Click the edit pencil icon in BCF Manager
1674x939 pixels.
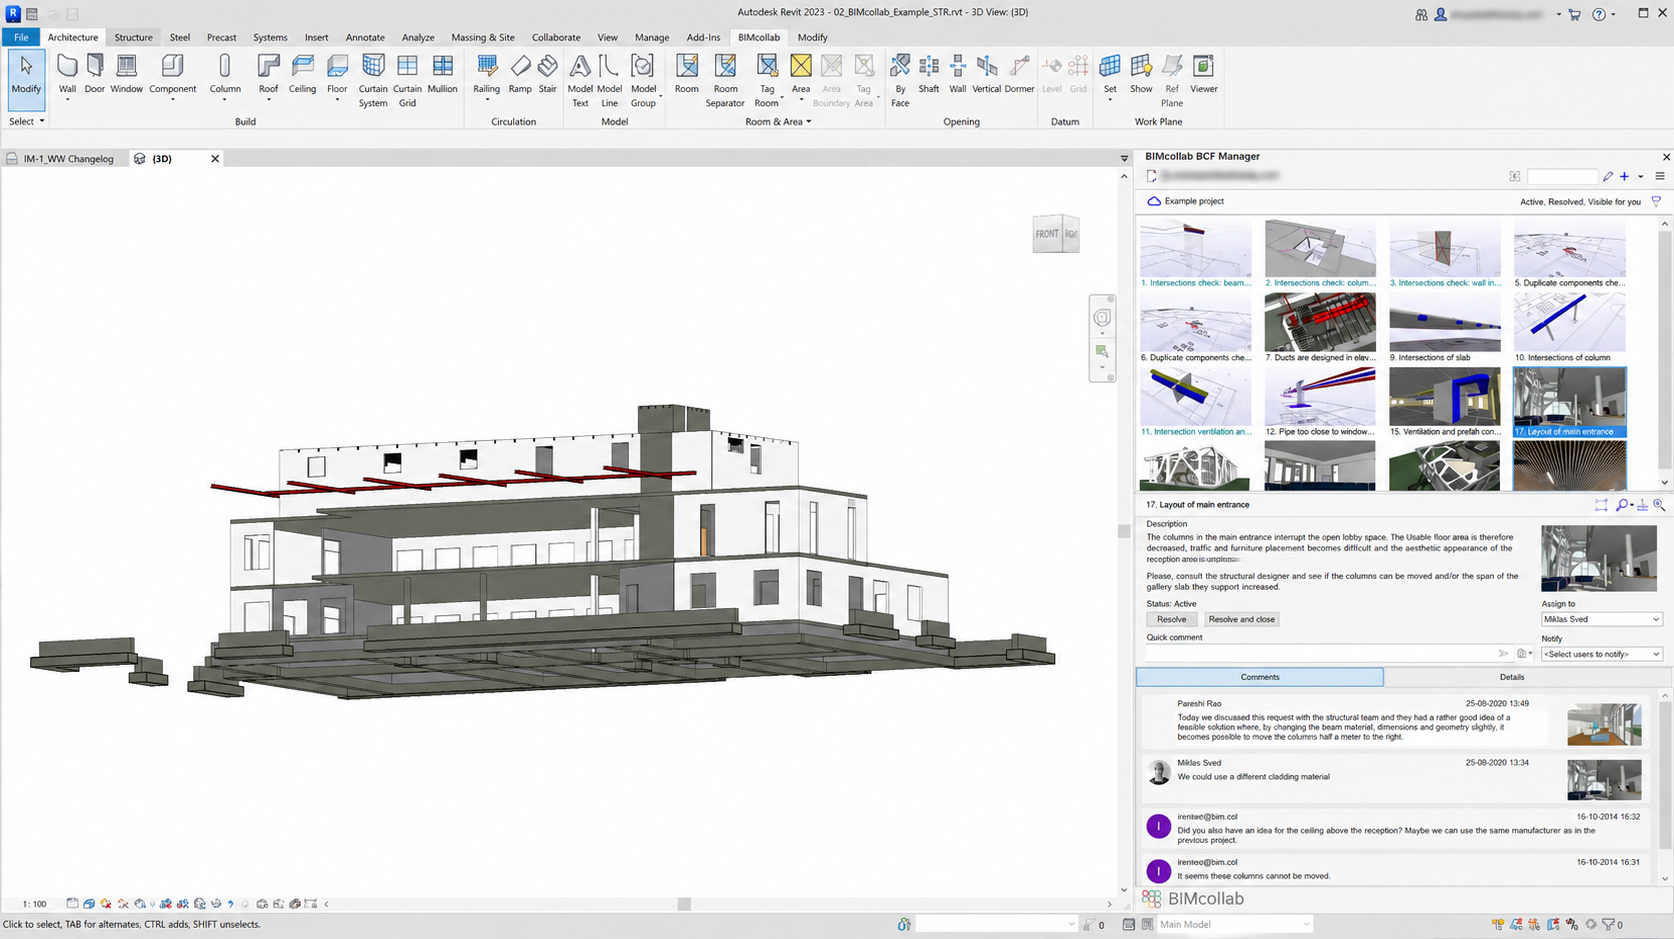(x=1608, y=176)
